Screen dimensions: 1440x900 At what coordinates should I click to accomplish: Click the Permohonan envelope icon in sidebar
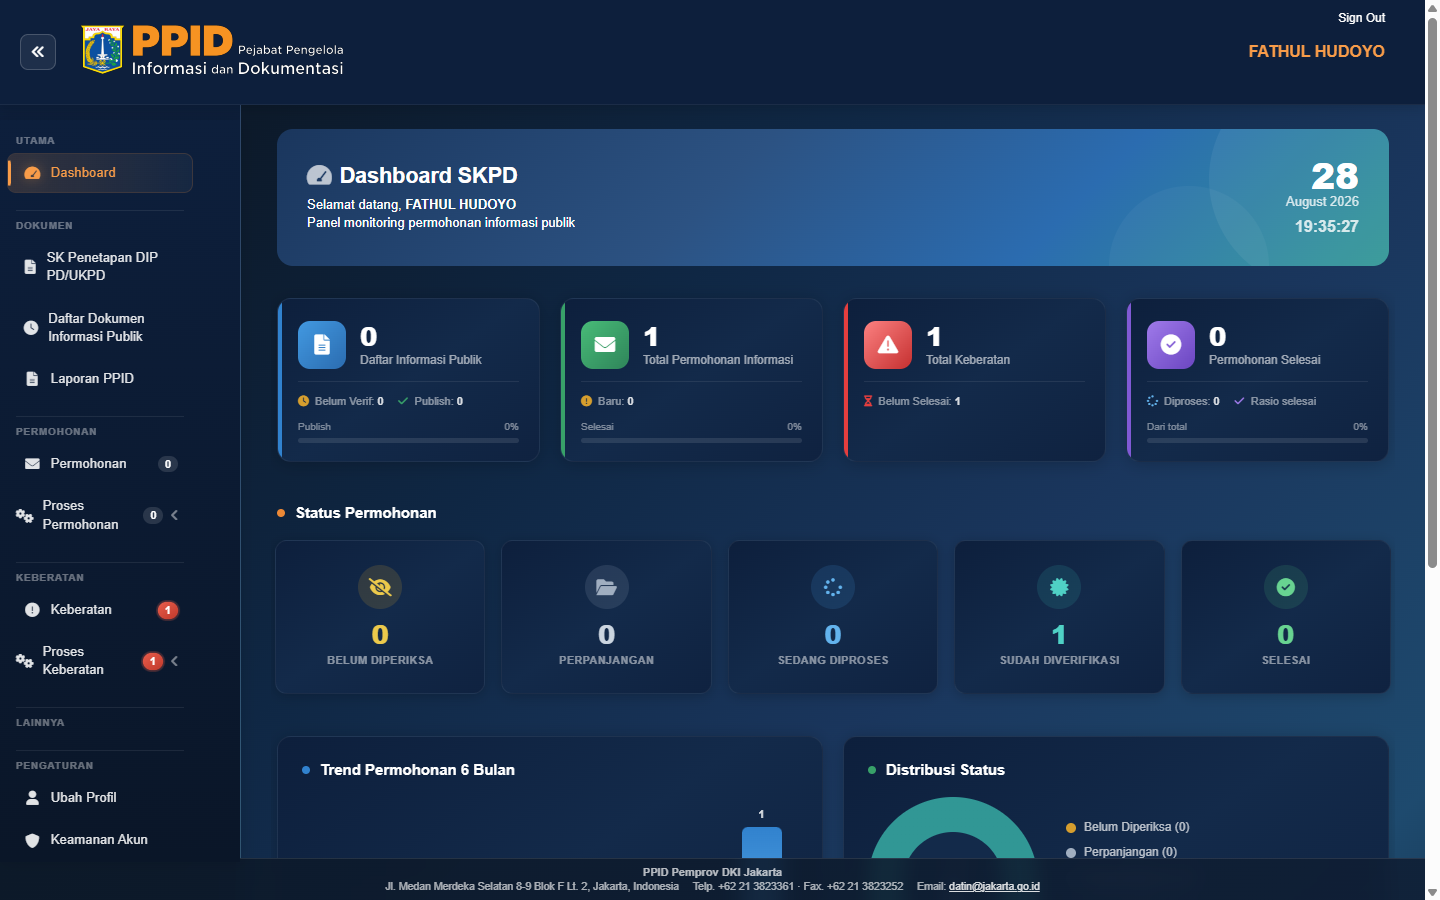[x=32, y=464]
